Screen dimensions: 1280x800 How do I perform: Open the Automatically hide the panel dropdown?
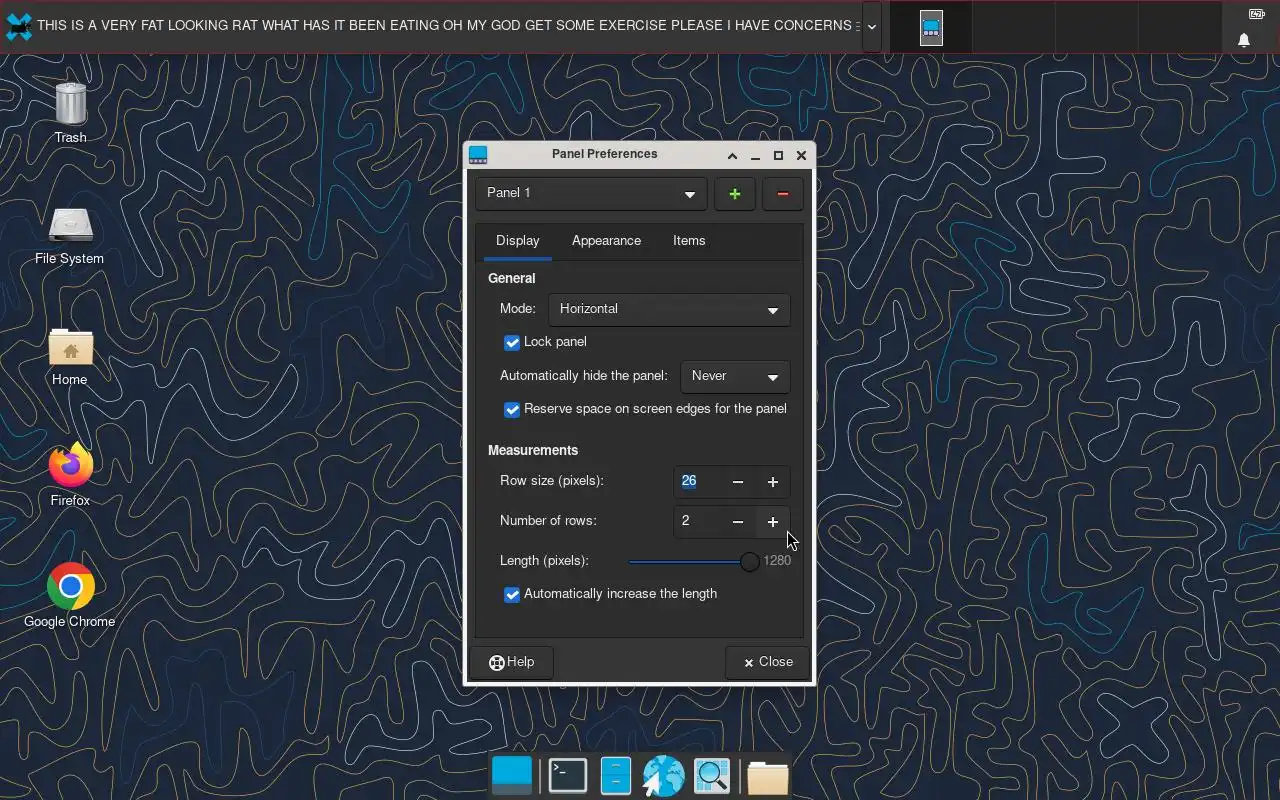coord(735,376)
